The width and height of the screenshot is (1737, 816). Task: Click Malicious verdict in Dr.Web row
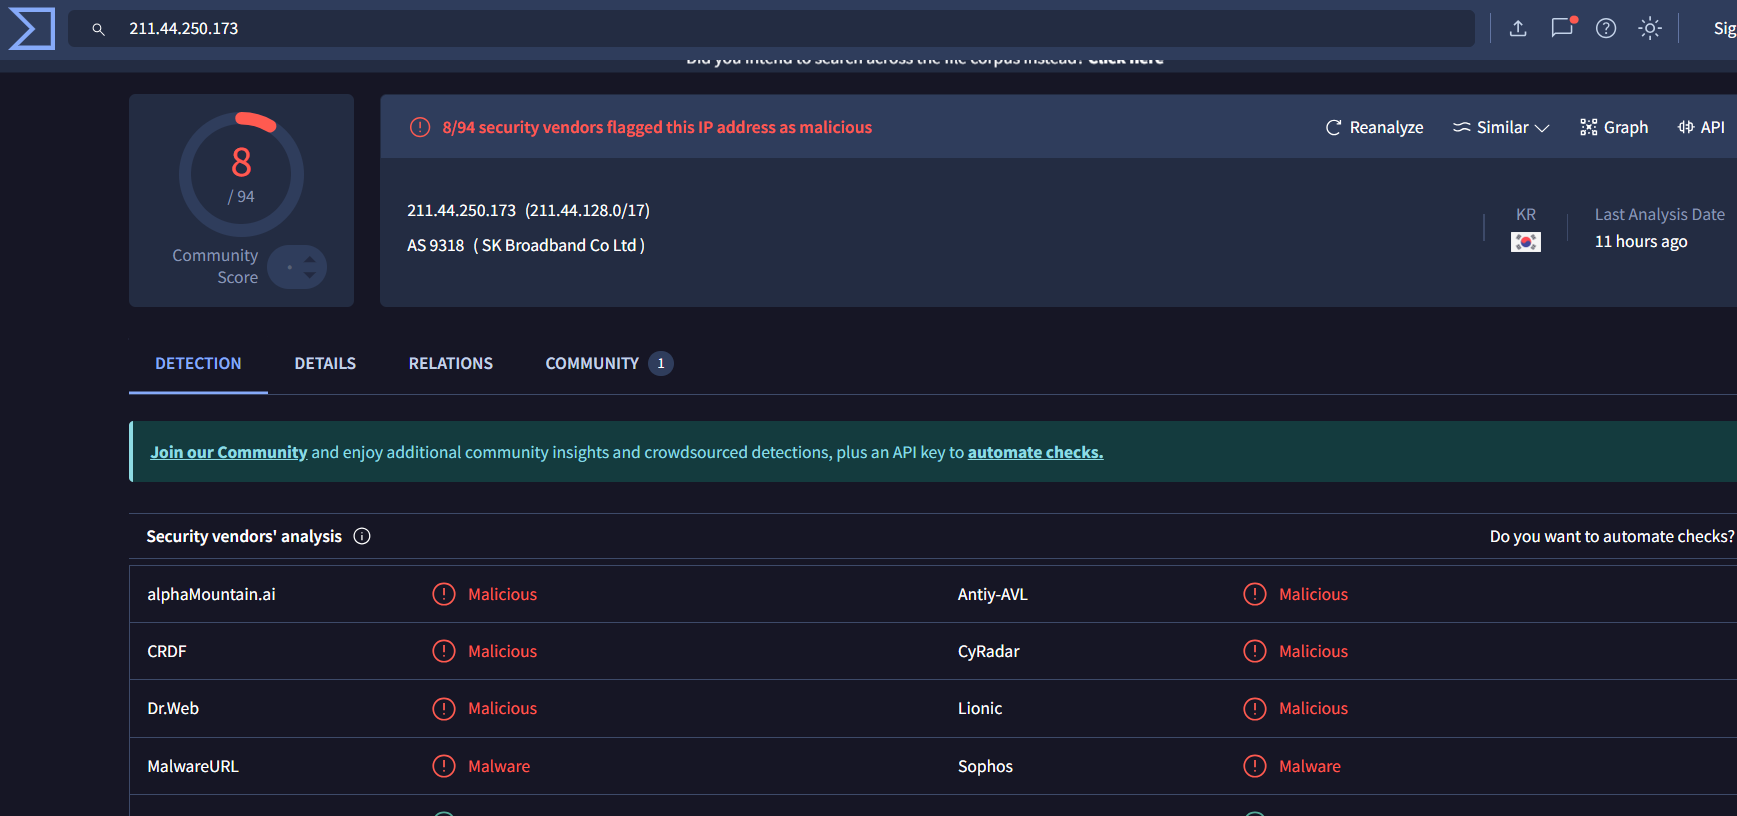coord(503,708)
